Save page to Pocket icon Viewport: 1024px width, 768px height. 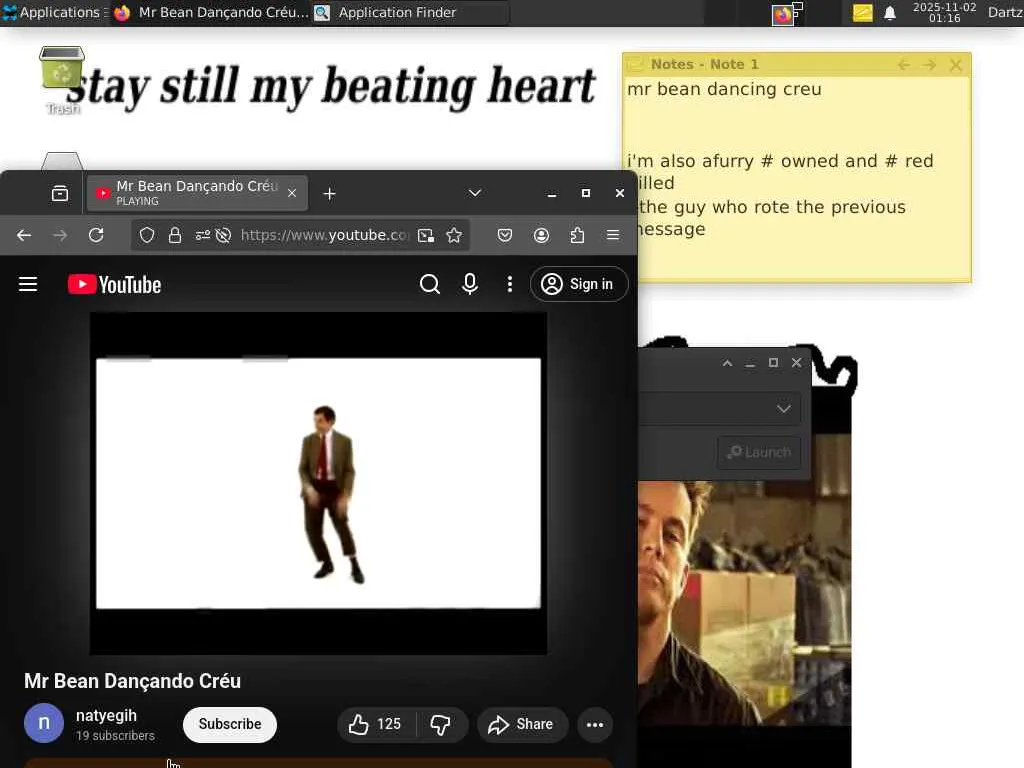(x=505, y=235)
